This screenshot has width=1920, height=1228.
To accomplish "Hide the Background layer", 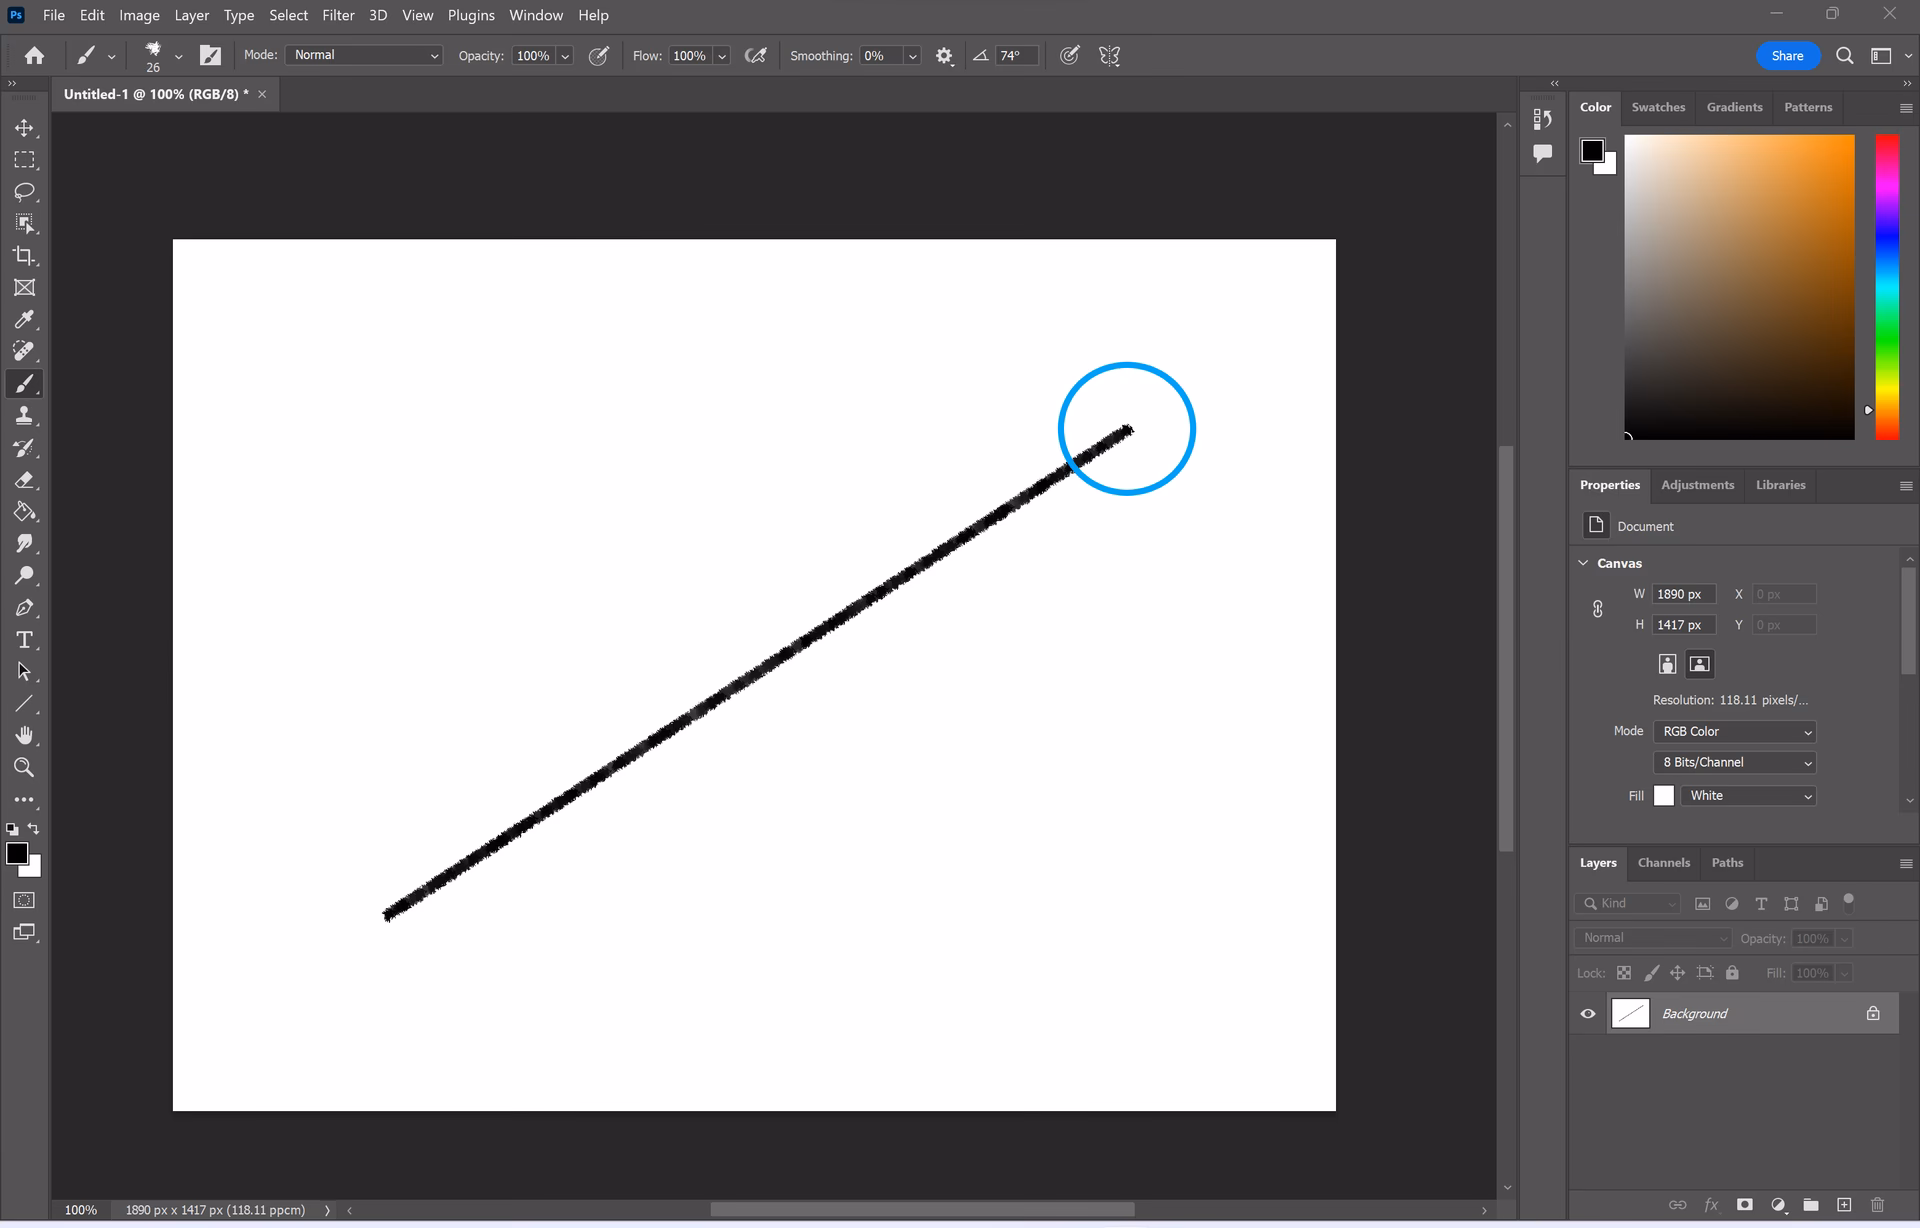I will pos(1588,1013).
